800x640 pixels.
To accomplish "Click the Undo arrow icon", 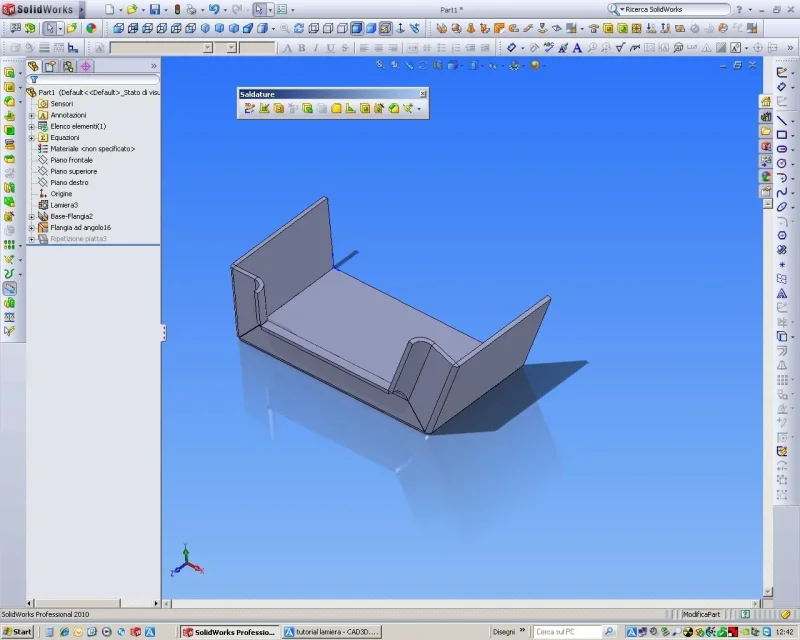I will point(213,9).
